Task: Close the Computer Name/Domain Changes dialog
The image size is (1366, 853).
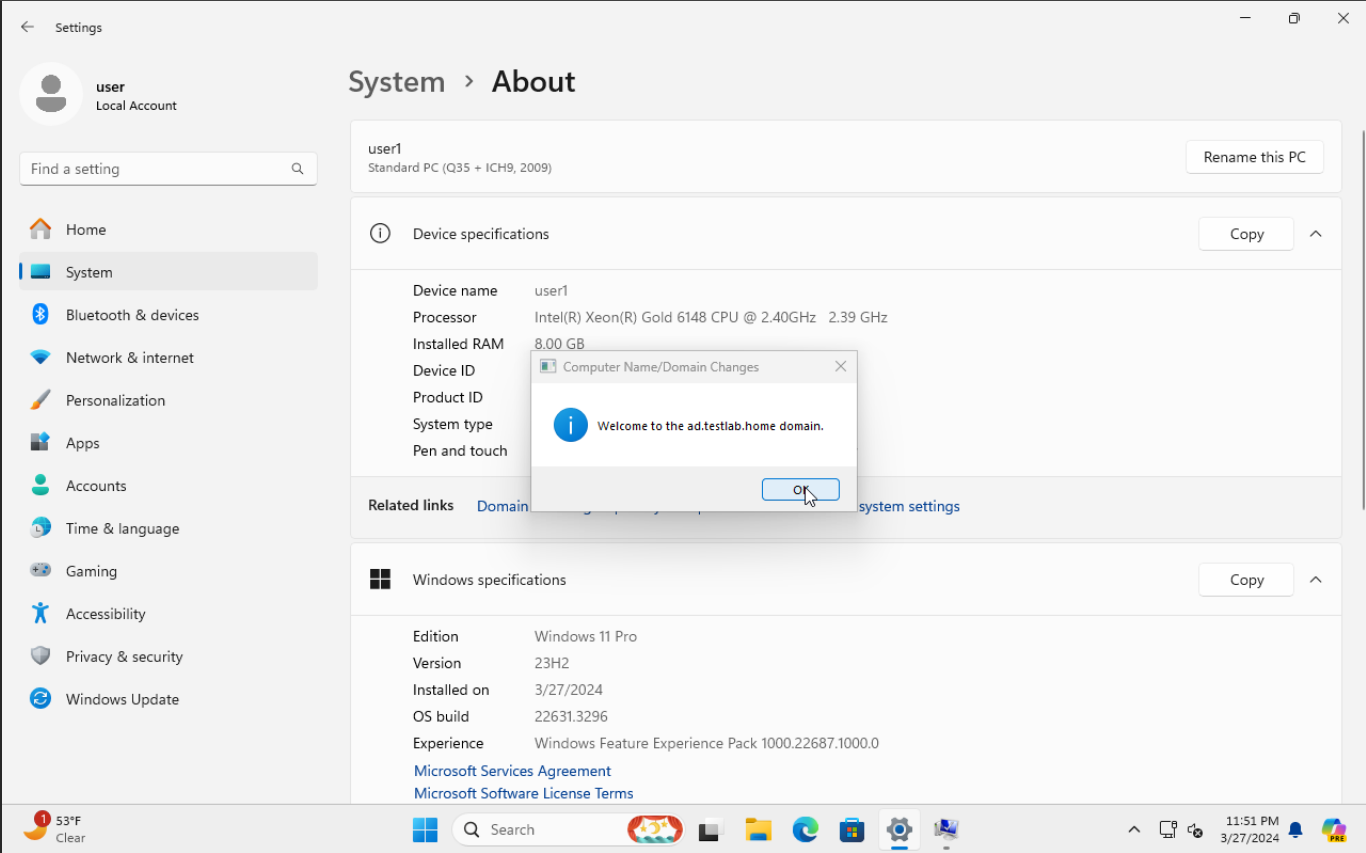Action: click(x=840, y=367)
